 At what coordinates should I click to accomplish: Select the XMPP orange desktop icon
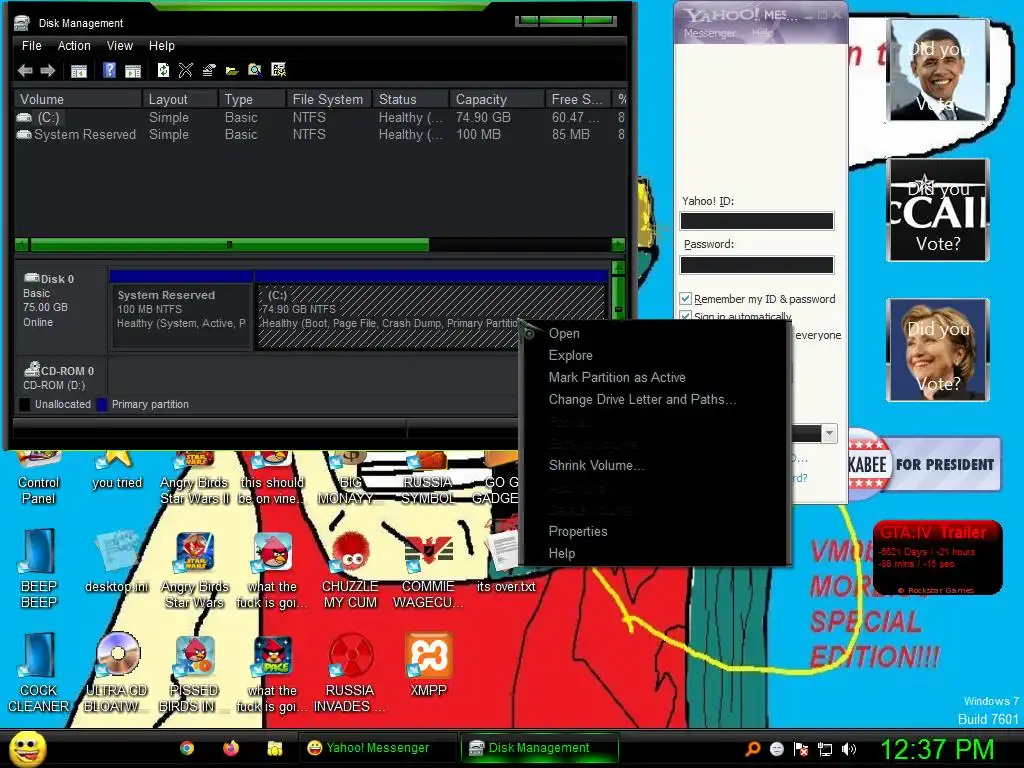tap(428, 665)
